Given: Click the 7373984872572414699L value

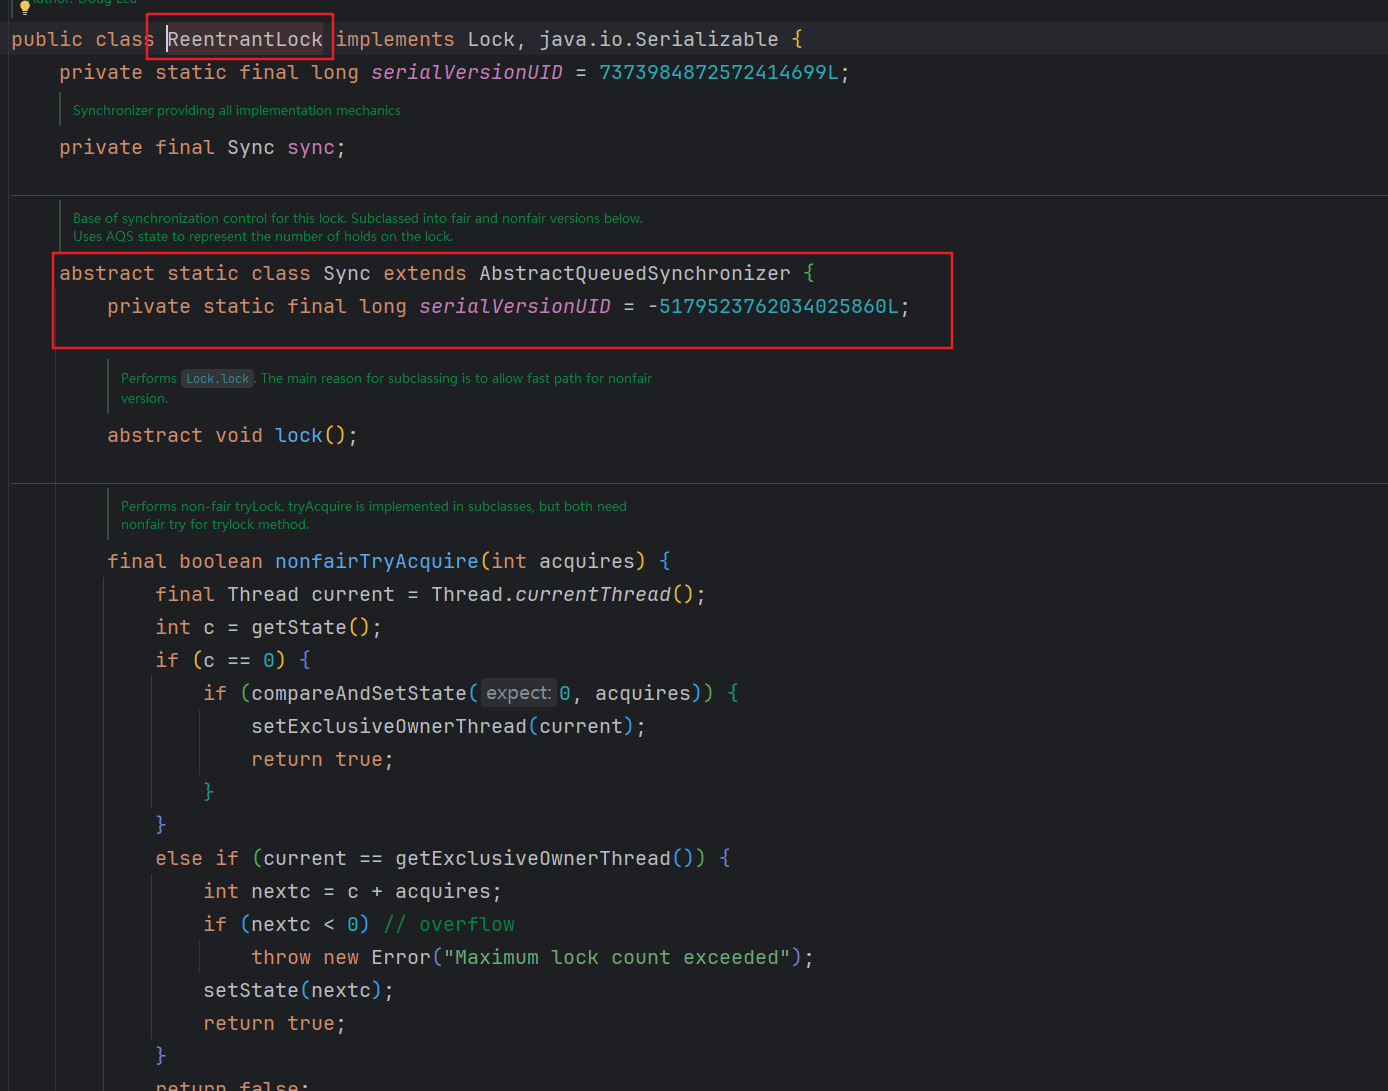Looking at the screenshot, I should (x=718, y=73).
